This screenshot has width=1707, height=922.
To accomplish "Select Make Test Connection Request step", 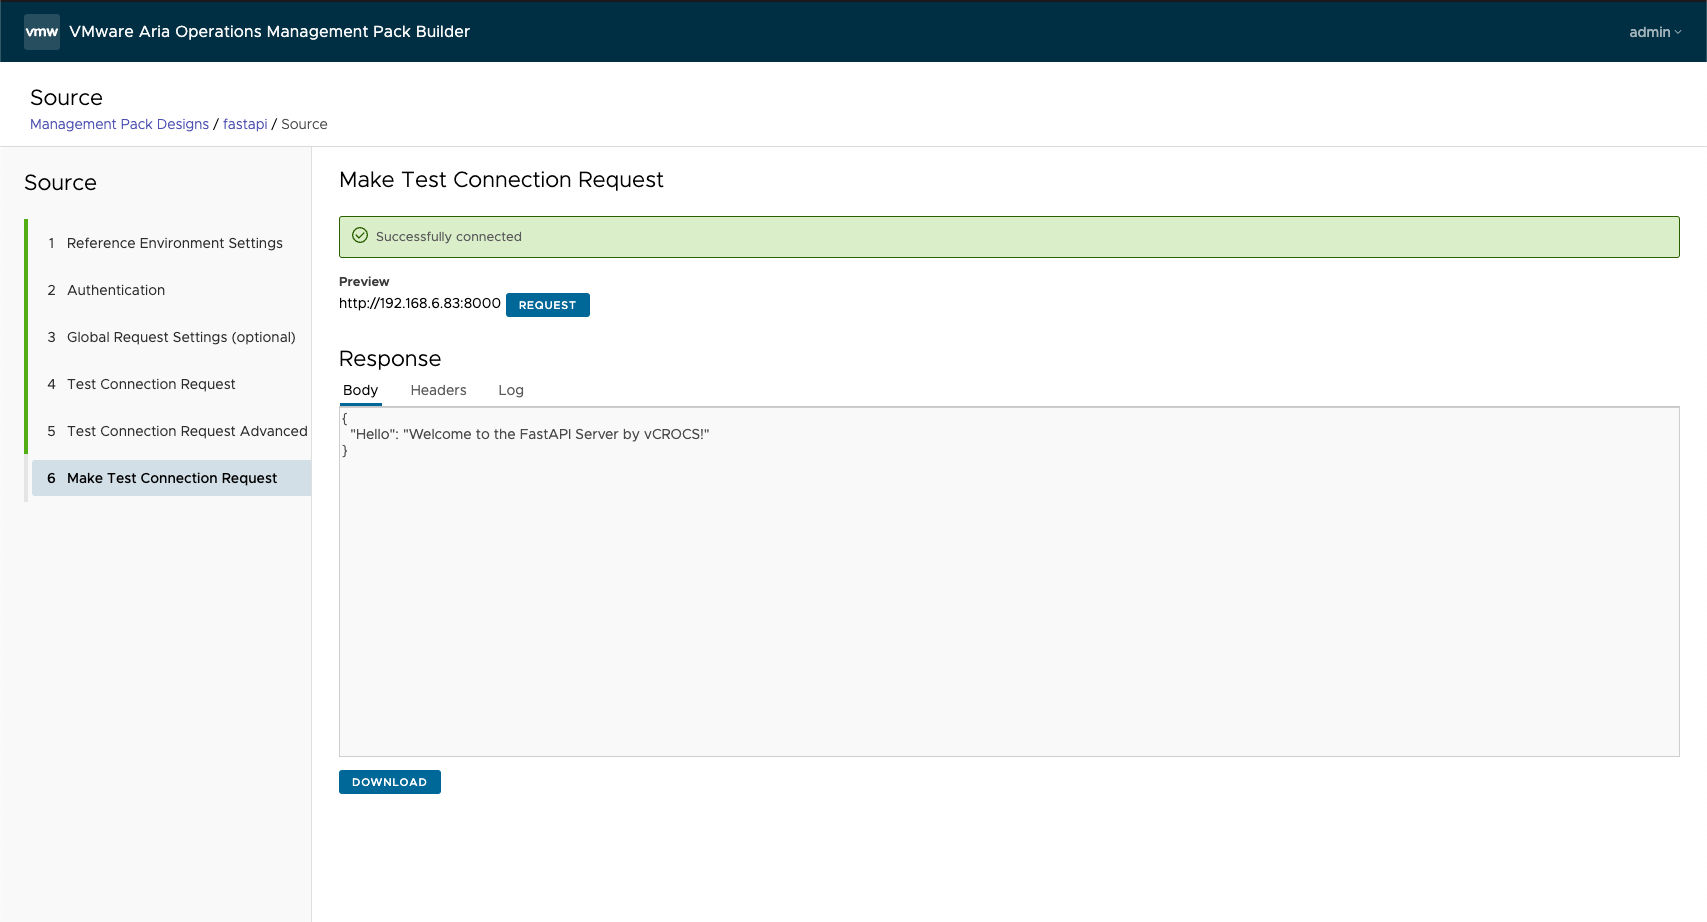I will coord(172,478).
